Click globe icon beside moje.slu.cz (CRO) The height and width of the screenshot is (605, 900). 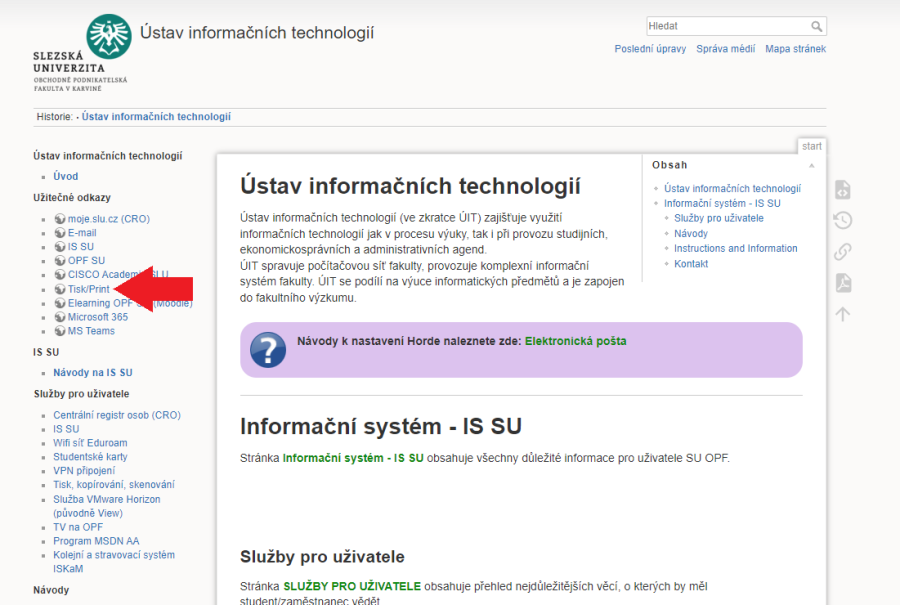(x=60, y=219)
